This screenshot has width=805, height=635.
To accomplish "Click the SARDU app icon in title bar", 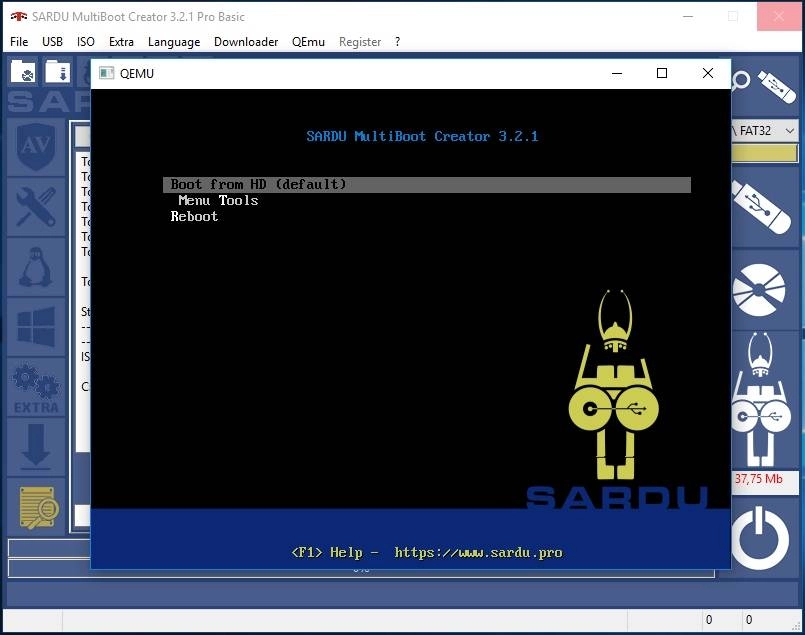I will (18, 16).
